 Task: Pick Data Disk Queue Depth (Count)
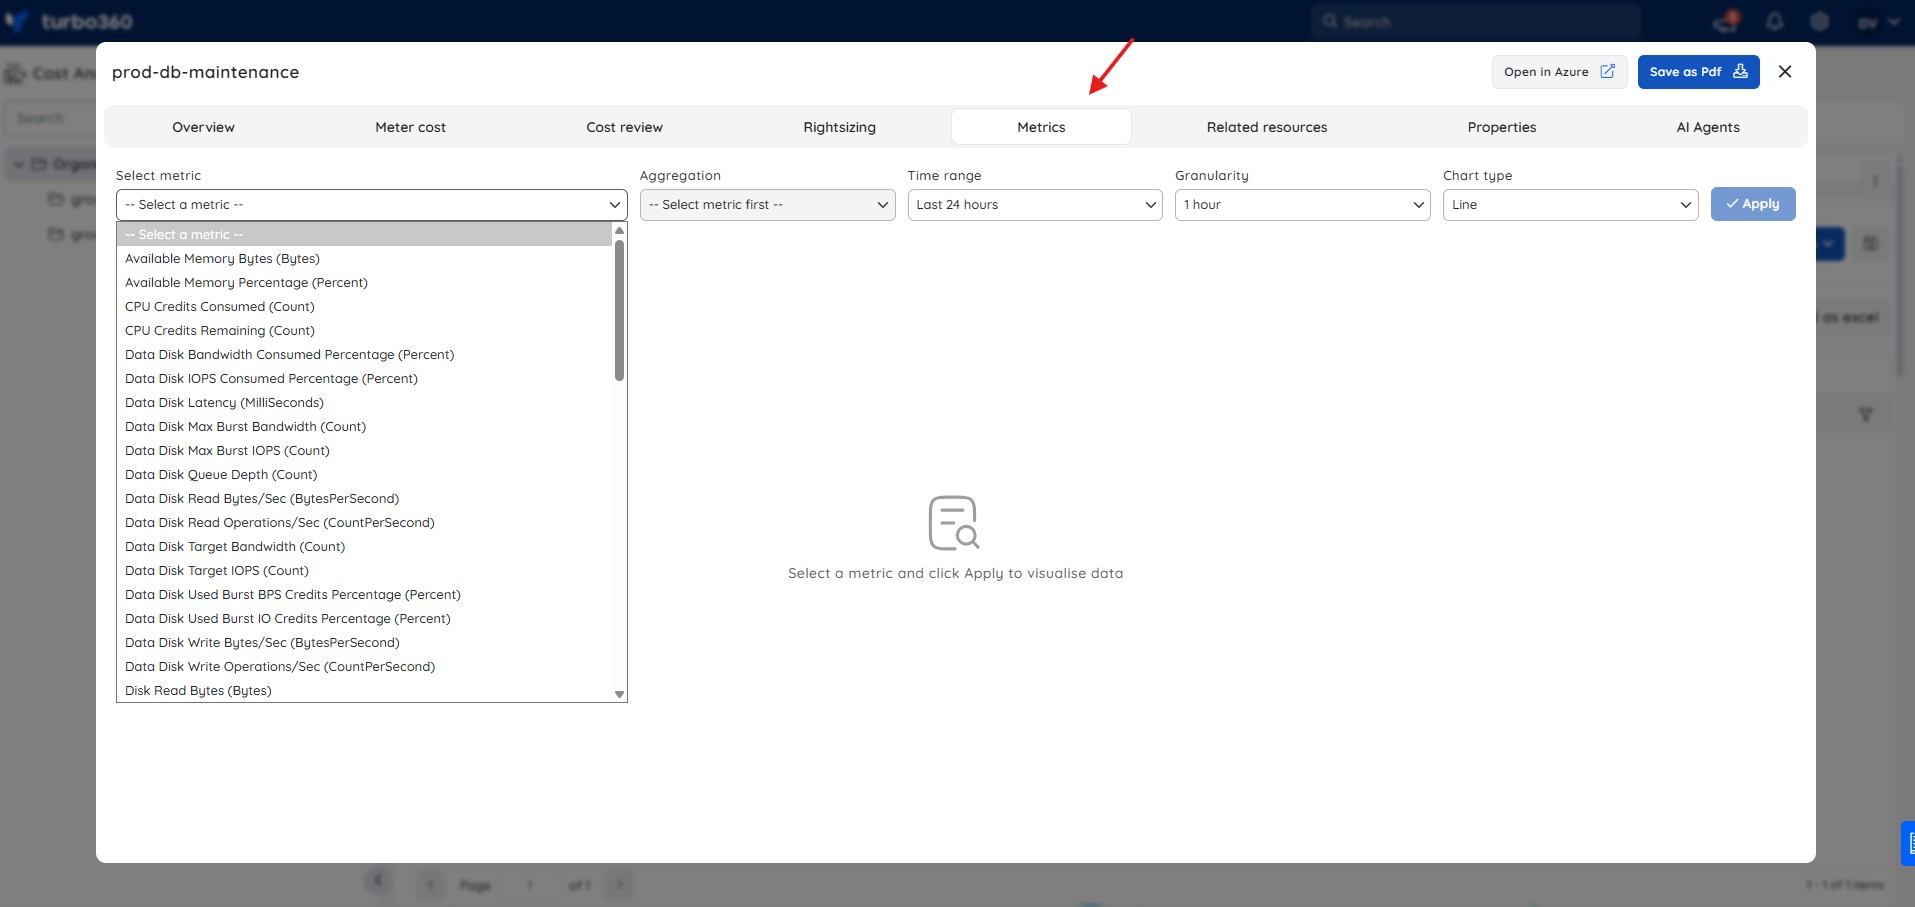click(x=364, y=475)
